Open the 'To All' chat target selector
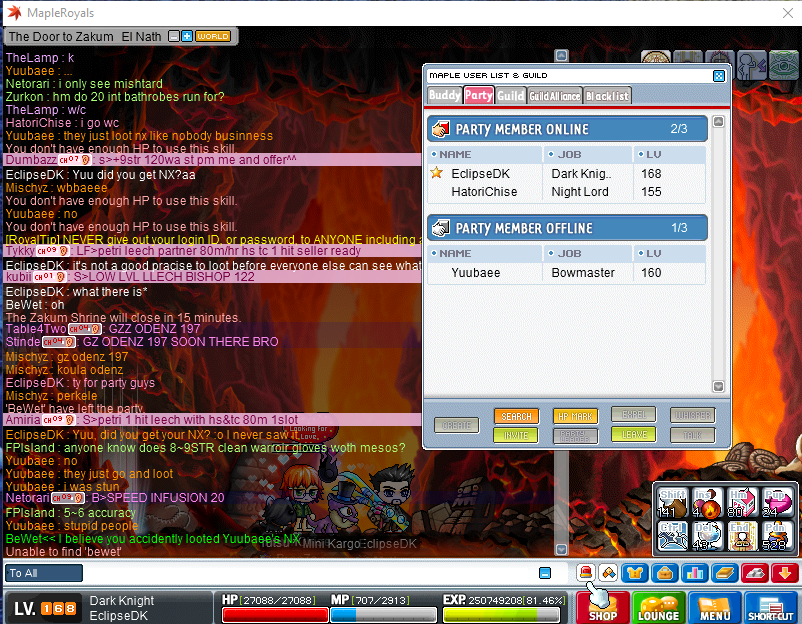 click(x=45, y=573)
